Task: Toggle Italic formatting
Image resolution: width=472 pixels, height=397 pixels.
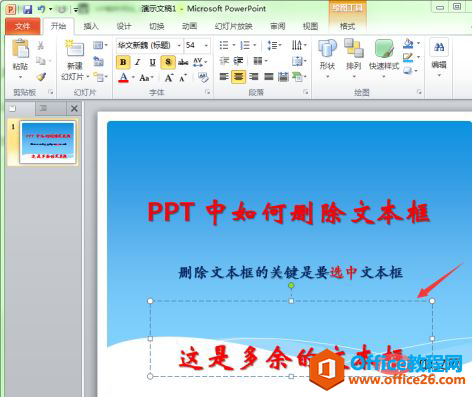Action: coord(138,62)
